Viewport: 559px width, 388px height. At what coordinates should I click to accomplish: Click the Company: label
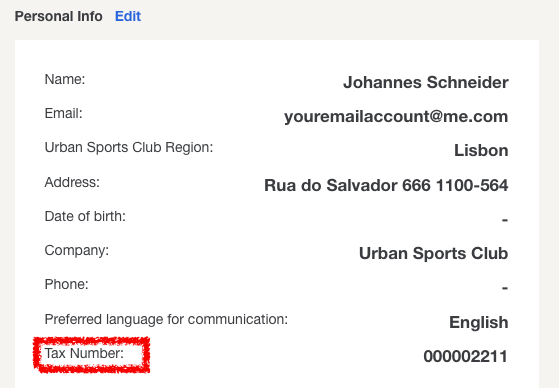click(77, 250)
